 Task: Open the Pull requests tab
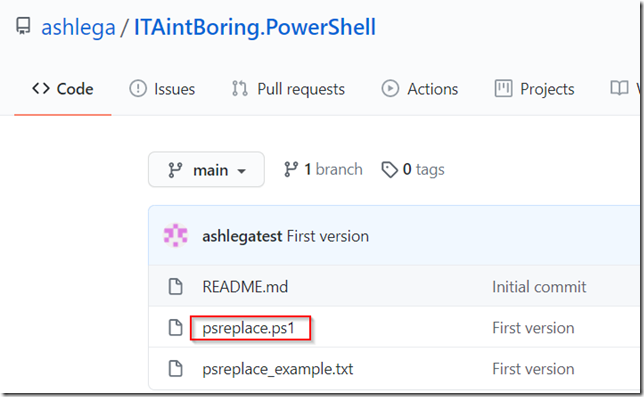pyautogui.click(x=288, y=89)
